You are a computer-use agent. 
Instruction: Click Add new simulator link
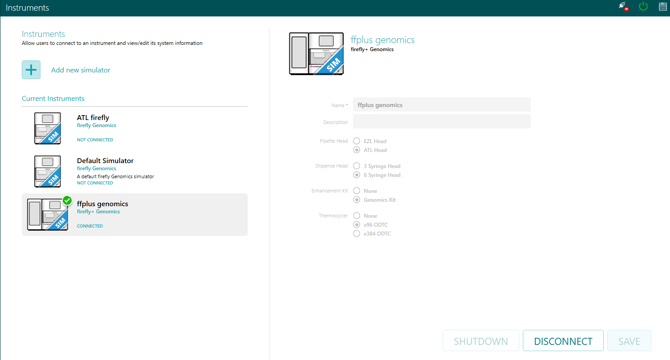(80, 70)
